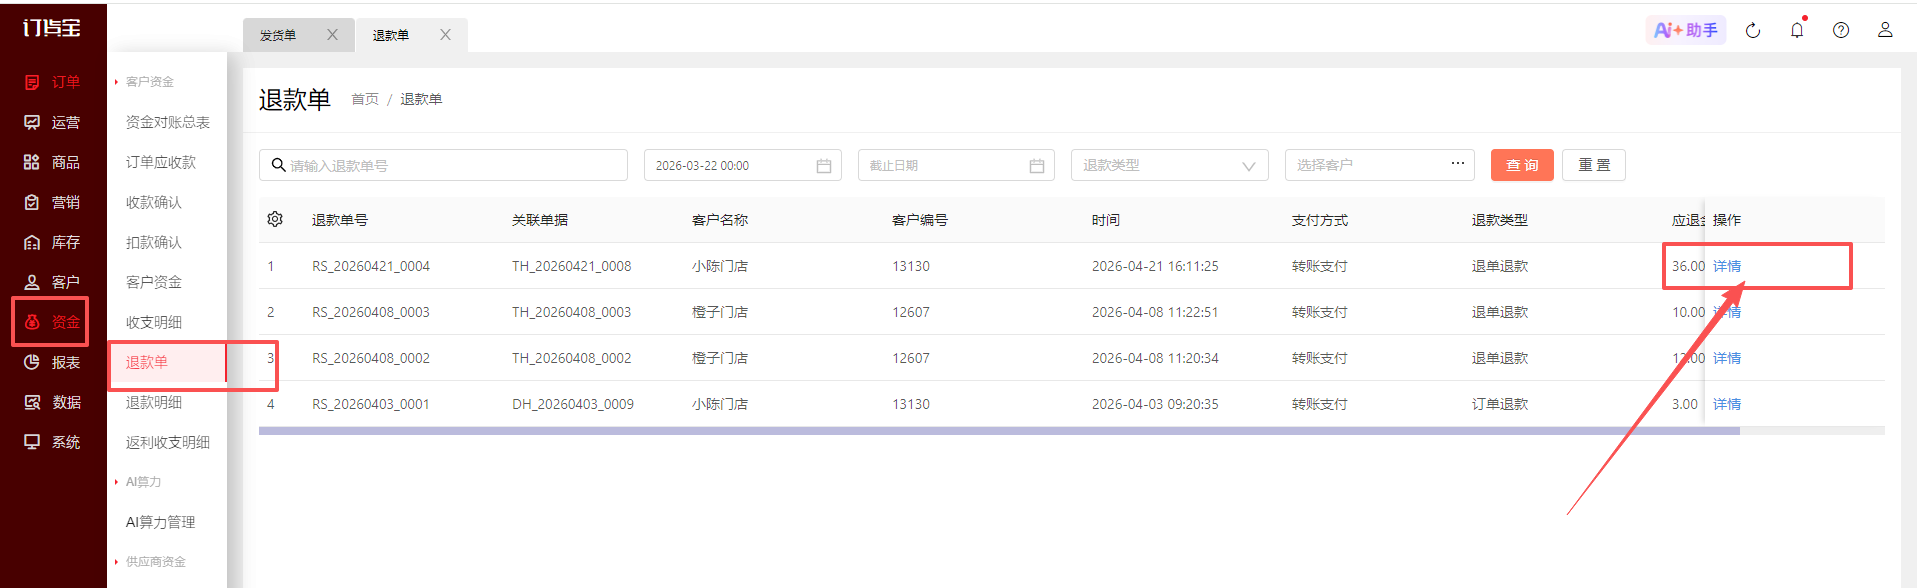The width and height of the screenshot is (1917, 588).
Task: Open the 库存 sidebar module
Action: (x=52, y=242)
